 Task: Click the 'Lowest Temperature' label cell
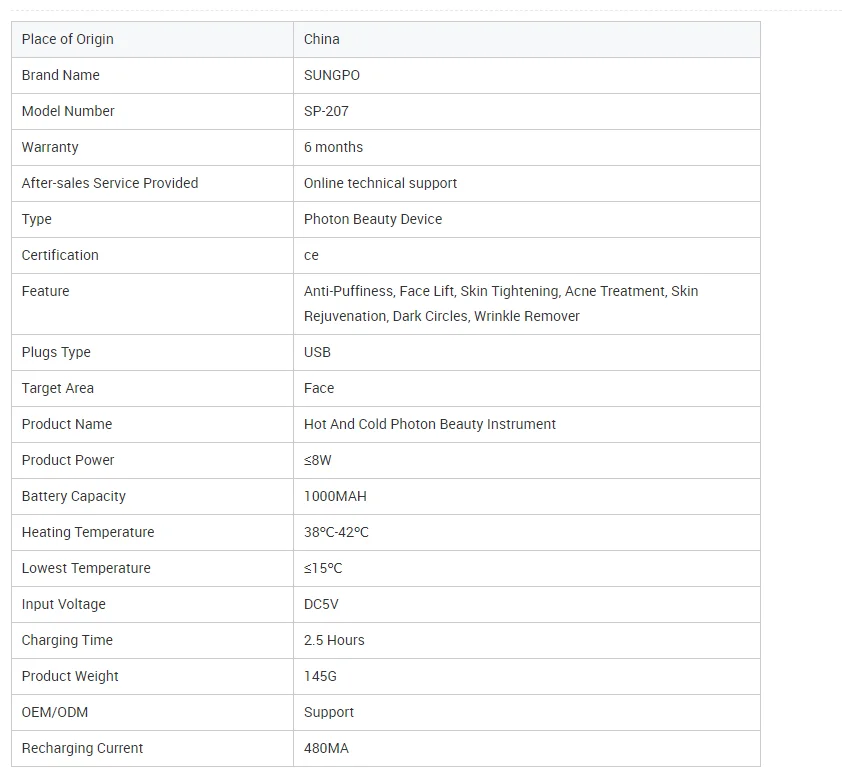(86, 568)
